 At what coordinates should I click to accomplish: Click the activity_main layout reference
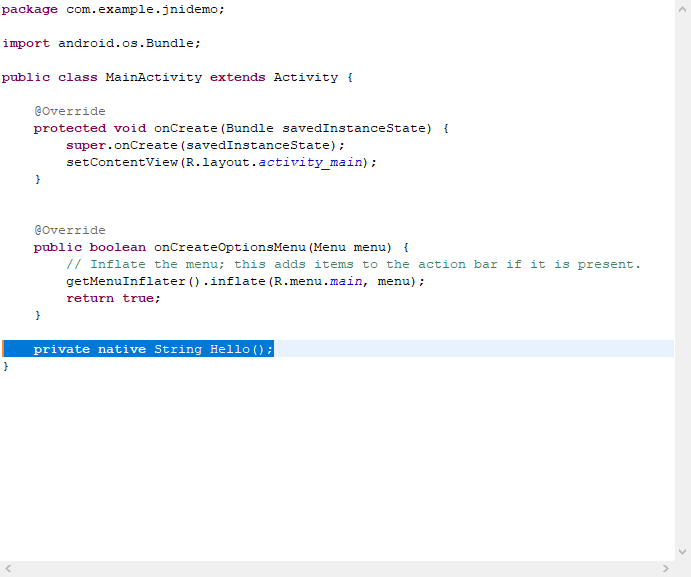[310, 162]
